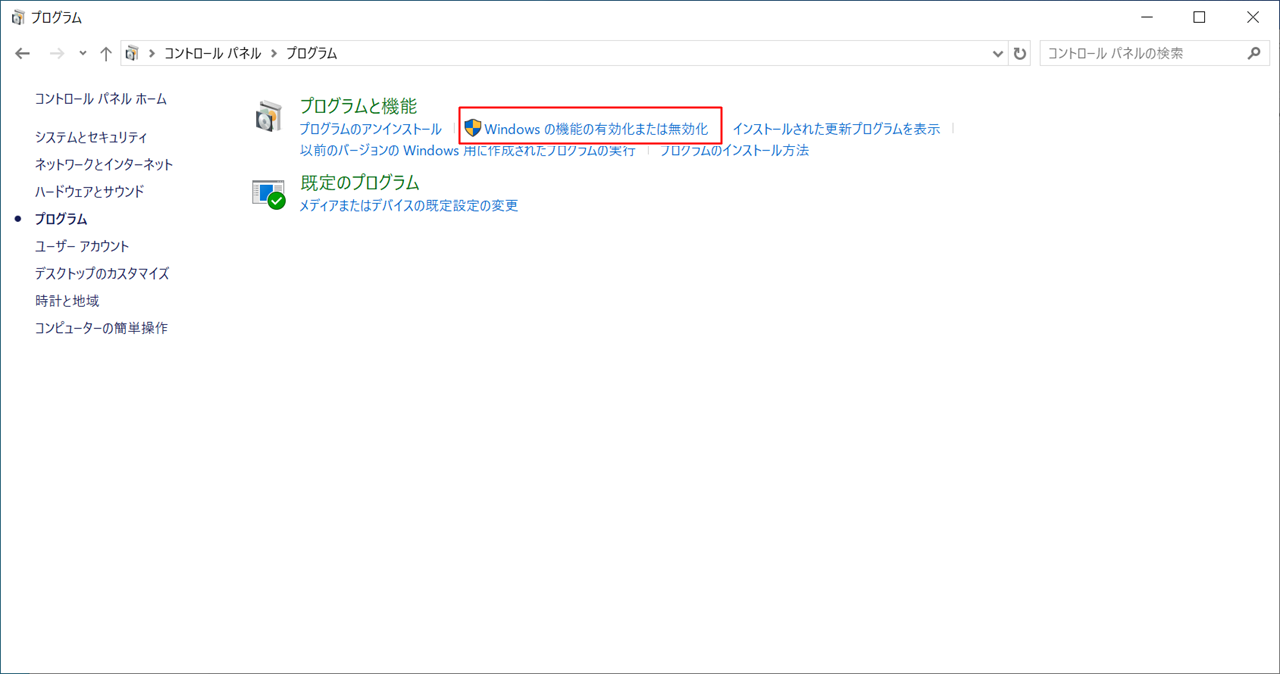Click the コントロール パネルの検索 search field
Screen dimensions: 1280x674
coord(1140,54)
